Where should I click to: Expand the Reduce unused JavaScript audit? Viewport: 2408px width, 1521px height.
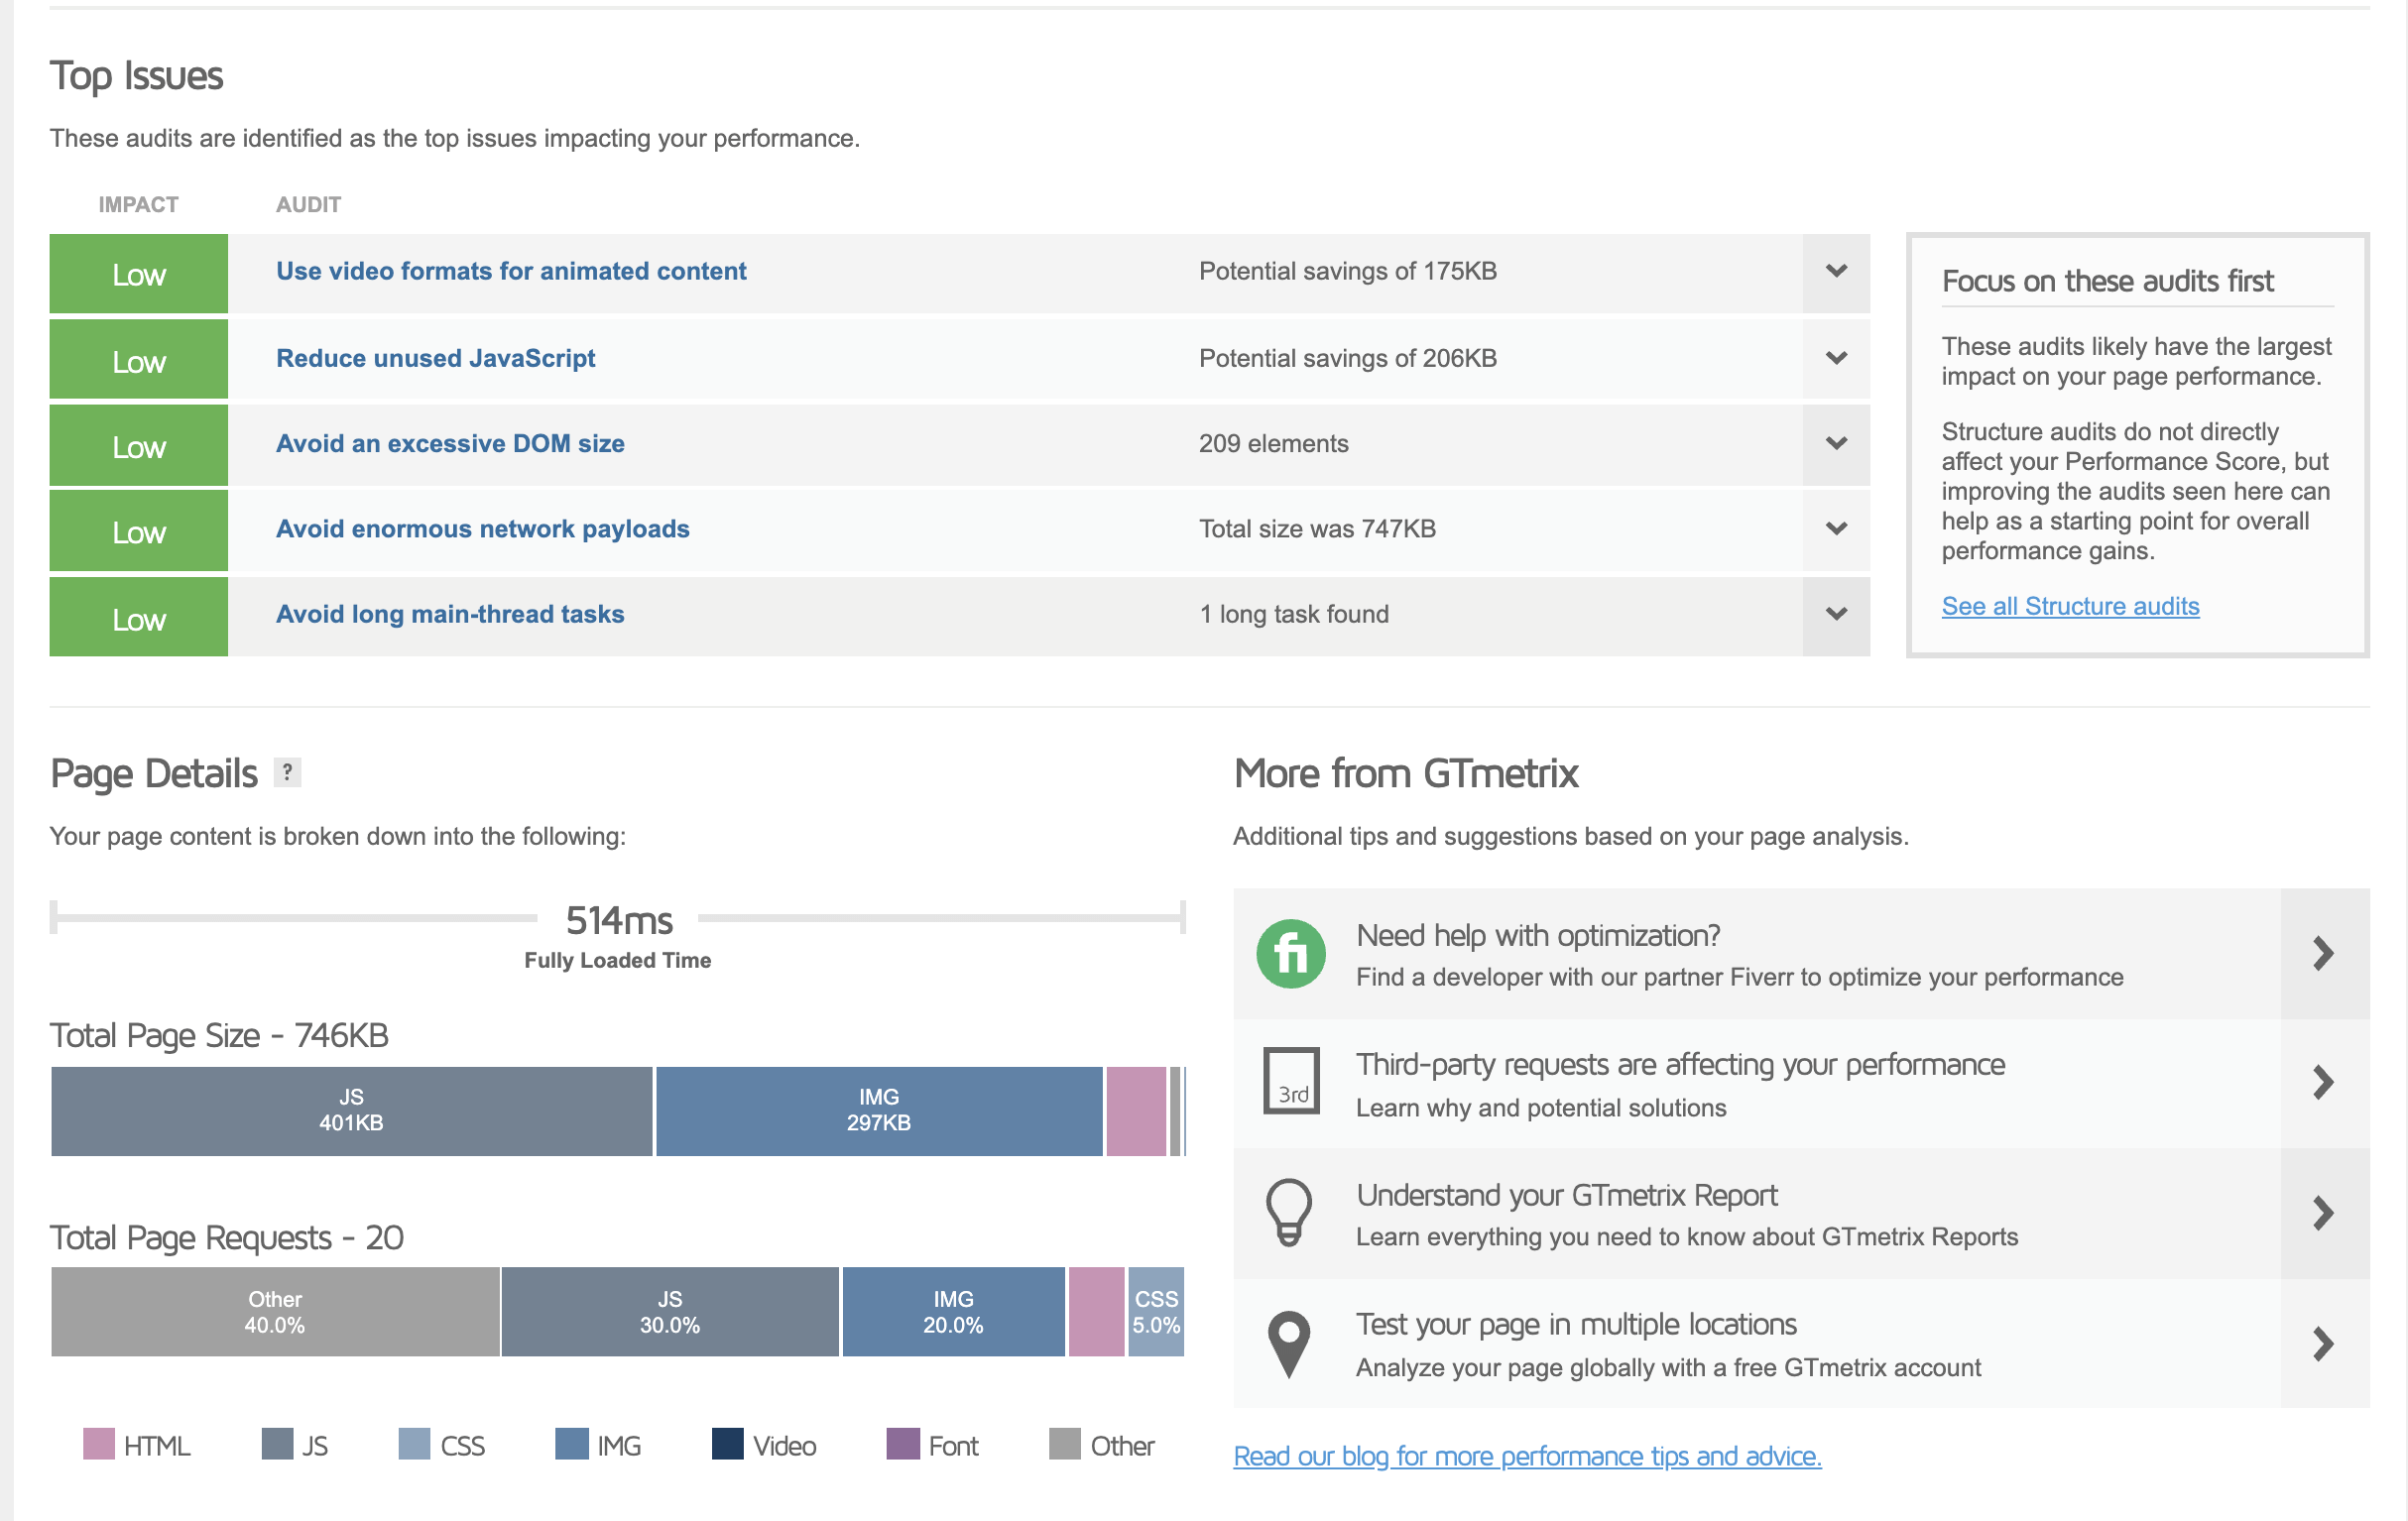click(1835, 358)
